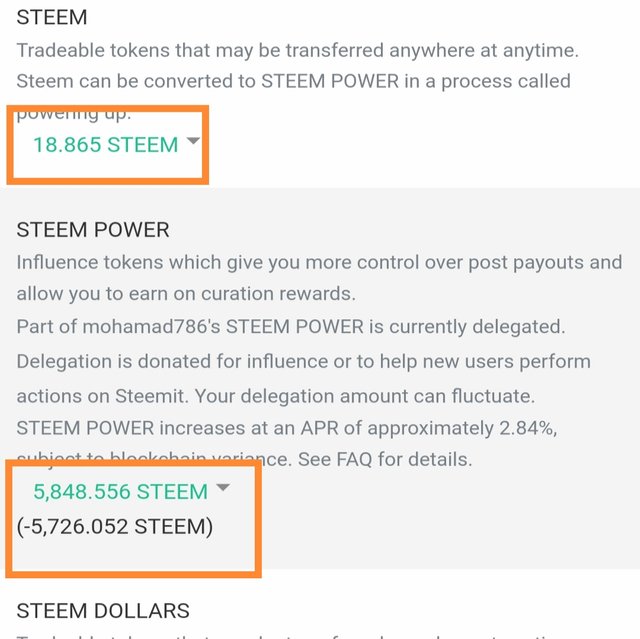Click the STEEM DOLLARS section heading
This screenshot has width=640, height=639.
103,610
